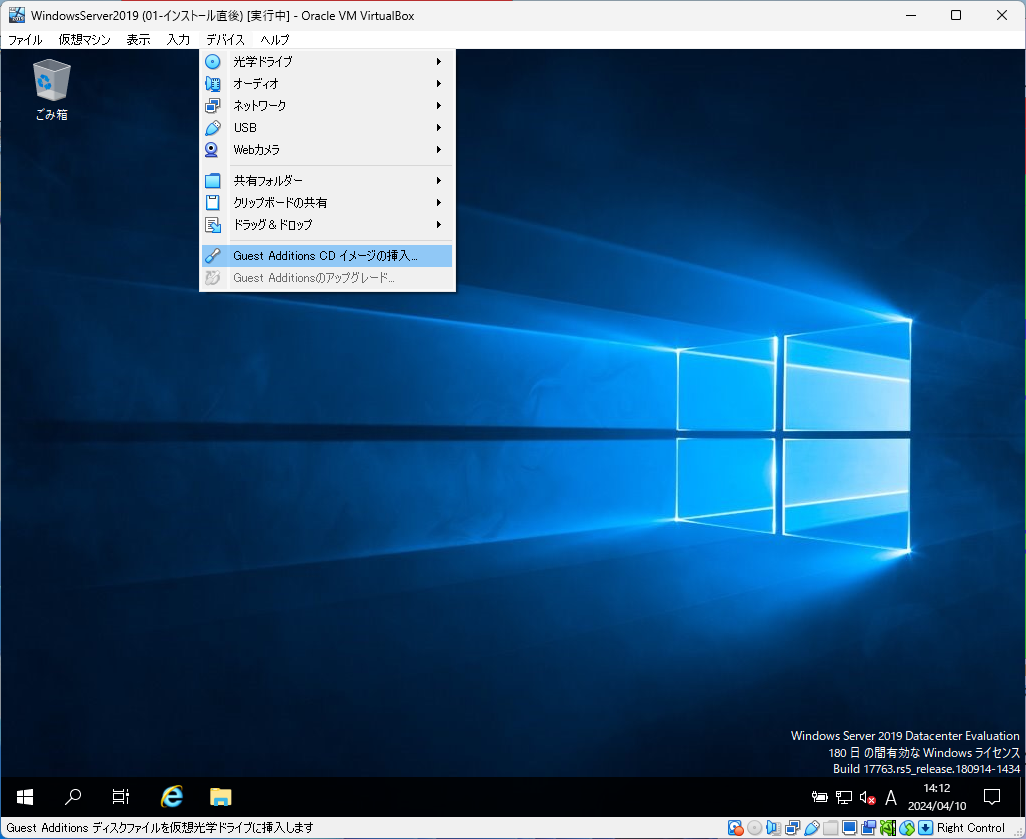Click the VirtualBox window title icon
The width and height of the screenshot is (1026, 839).
(x=16, y=15)
